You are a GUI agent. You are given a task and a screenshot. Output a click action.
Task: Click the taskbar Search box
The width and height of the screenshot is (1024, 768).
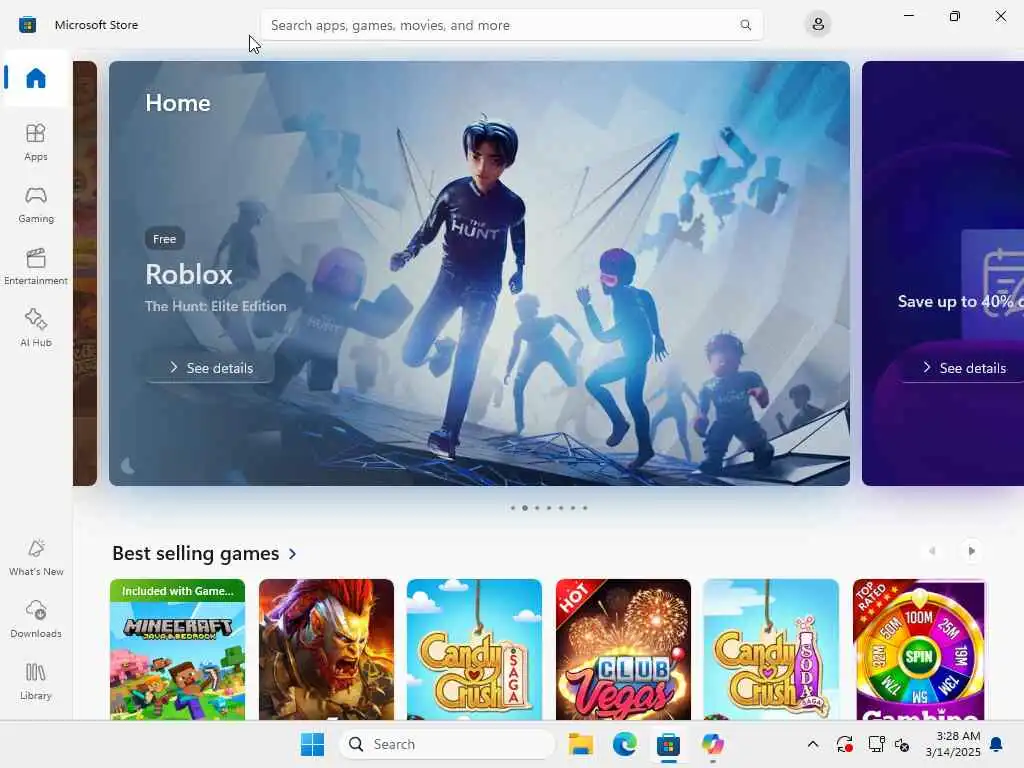coord(447,744)
